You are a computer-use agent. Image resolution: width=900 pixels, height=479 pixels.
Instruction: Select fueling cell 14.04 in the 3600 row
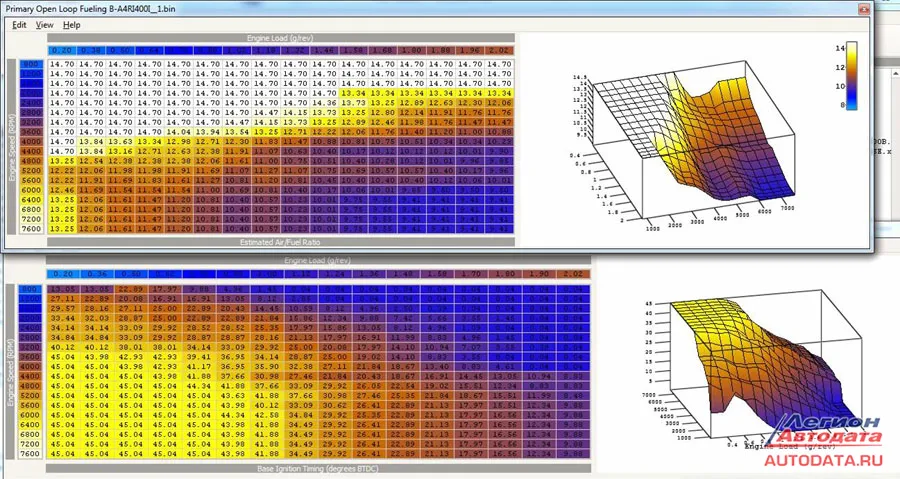click(x=178, y=131)
